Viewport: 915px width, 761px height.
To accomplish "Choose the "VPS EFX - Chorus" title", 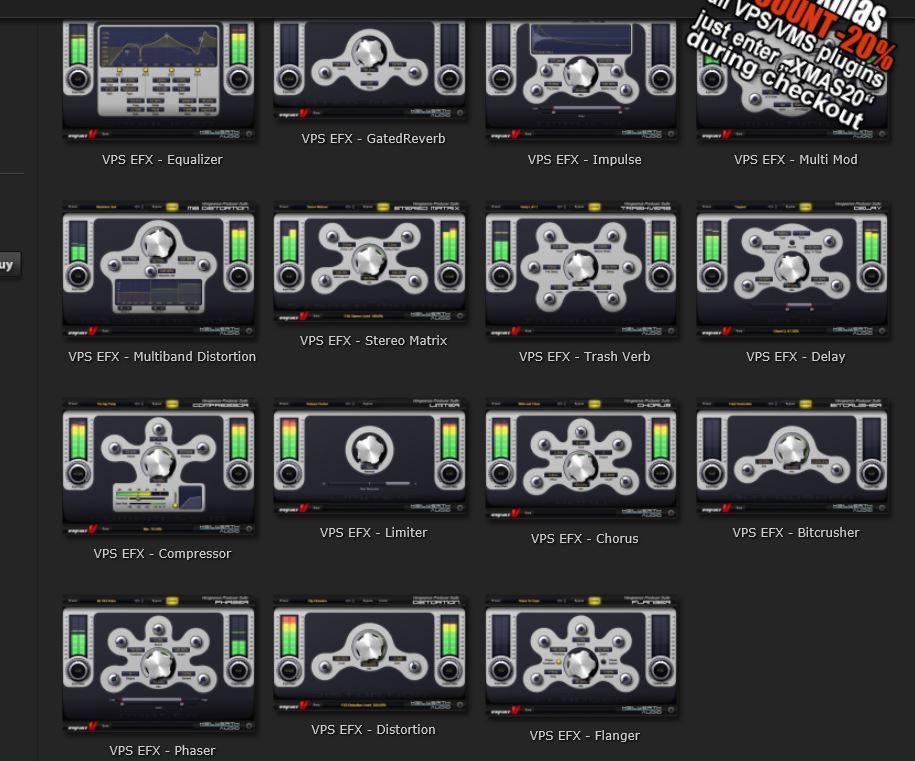I will click(585, 538).
